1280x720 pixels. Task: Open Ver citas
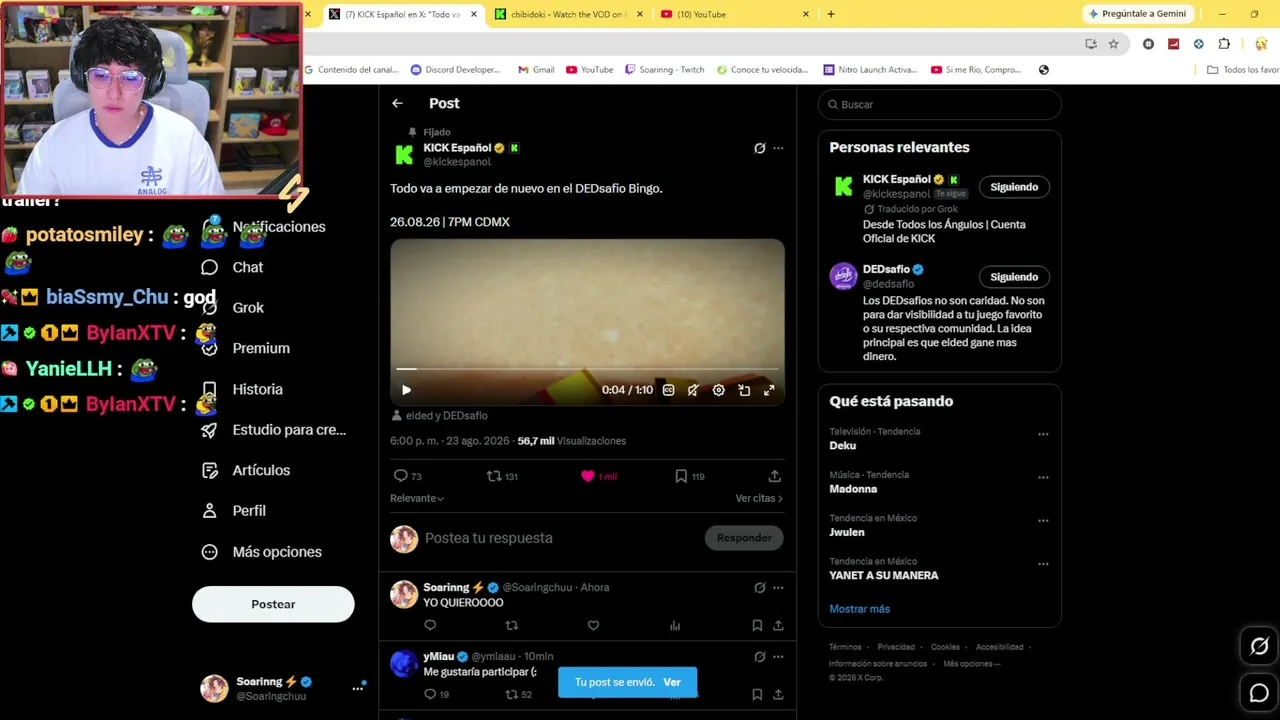pos(759,498)
